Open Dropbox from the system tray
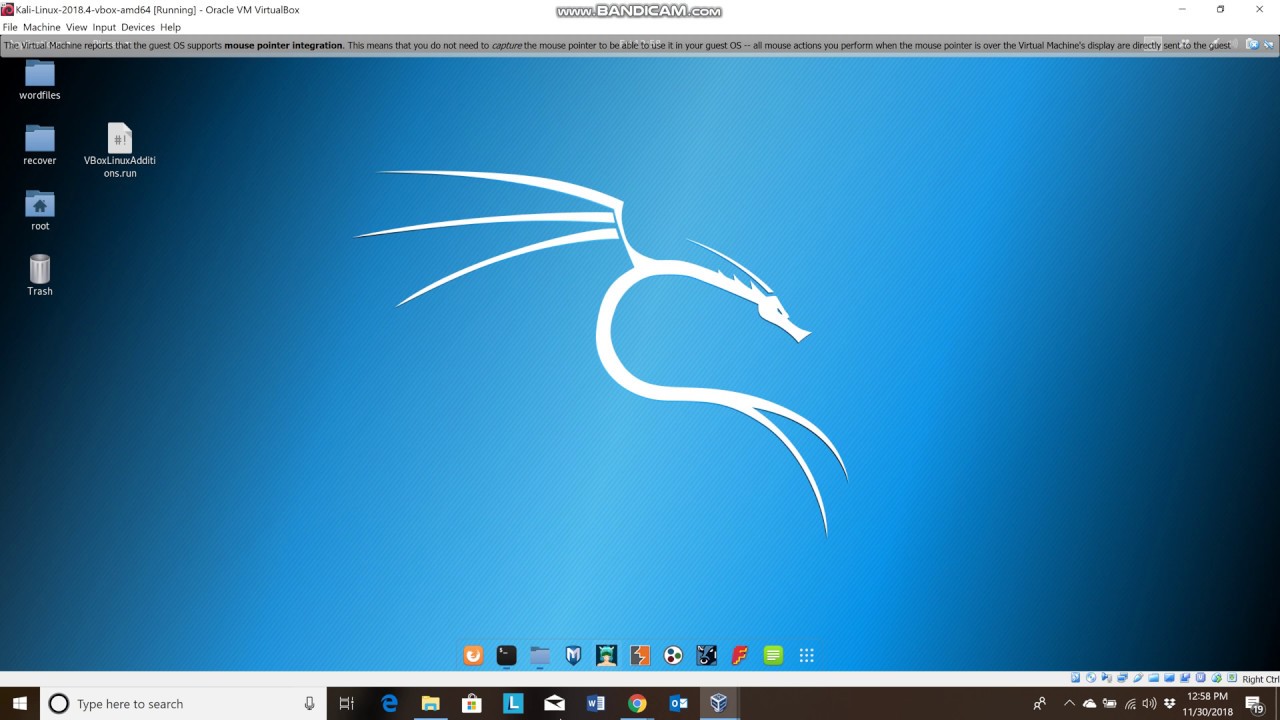This screenshot has height=720, width=1280. click(x=1169, y=704)
